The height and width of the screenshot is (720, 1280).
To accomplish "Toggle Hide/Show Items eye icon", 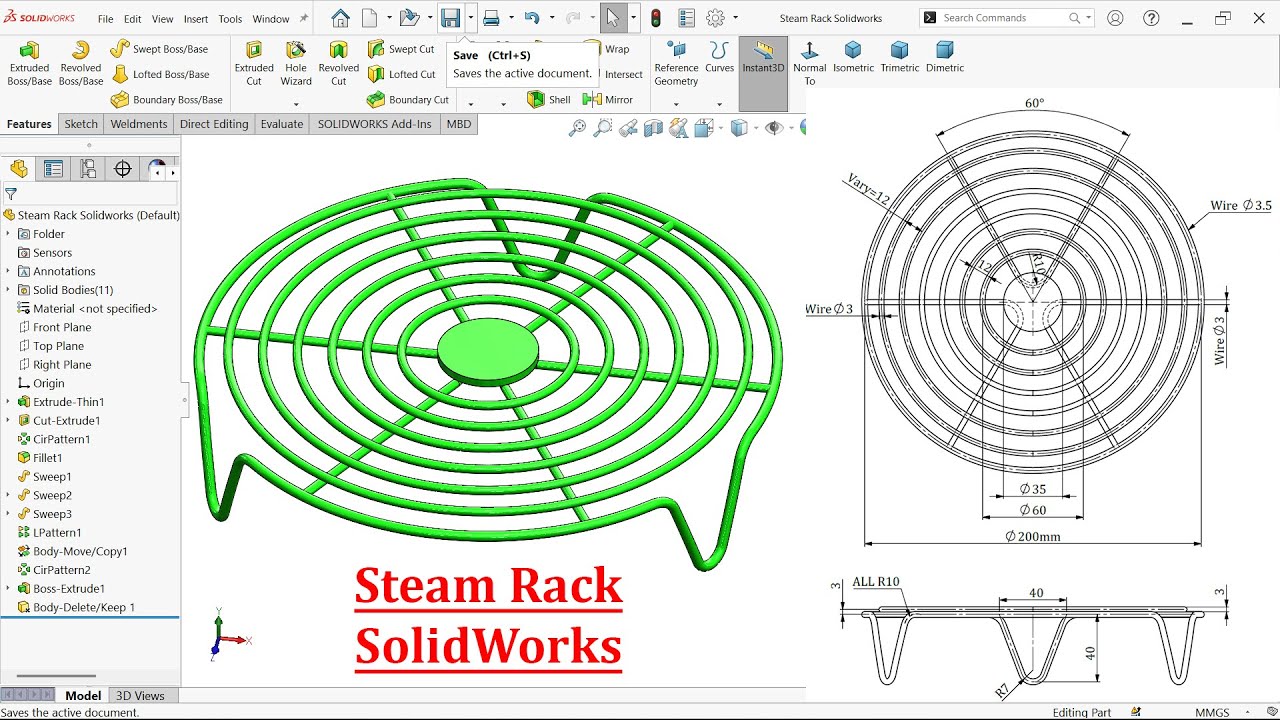I will click(x=773, y=128).
